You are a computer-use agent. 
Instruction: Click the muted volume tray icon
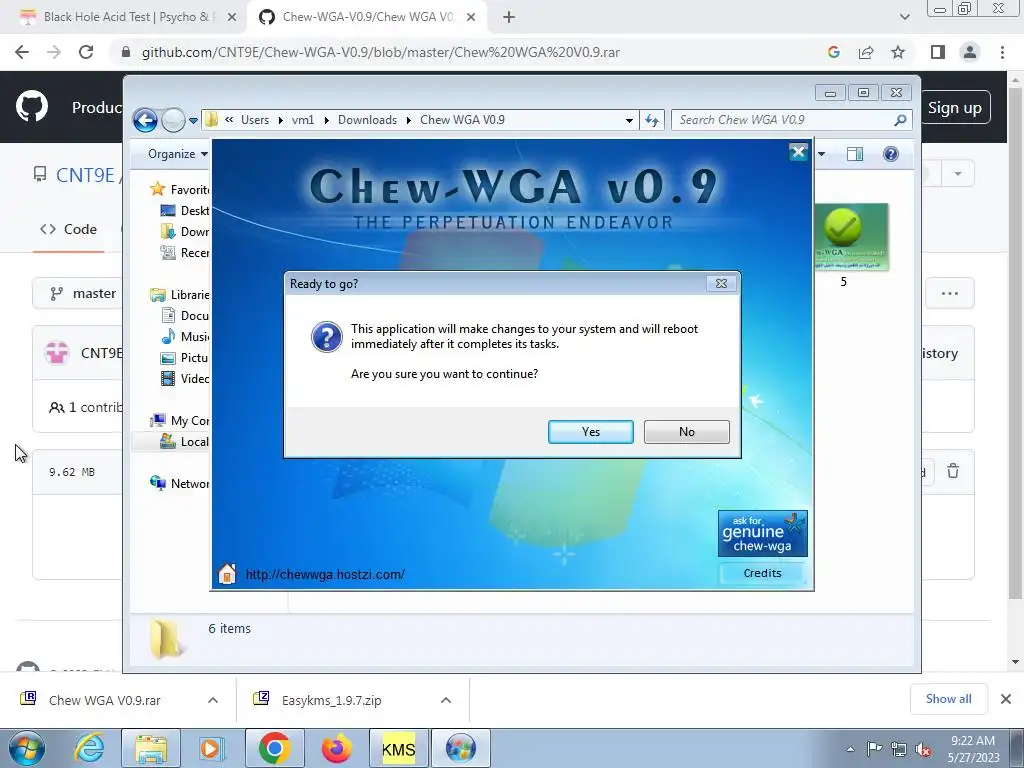pos(923,749)
